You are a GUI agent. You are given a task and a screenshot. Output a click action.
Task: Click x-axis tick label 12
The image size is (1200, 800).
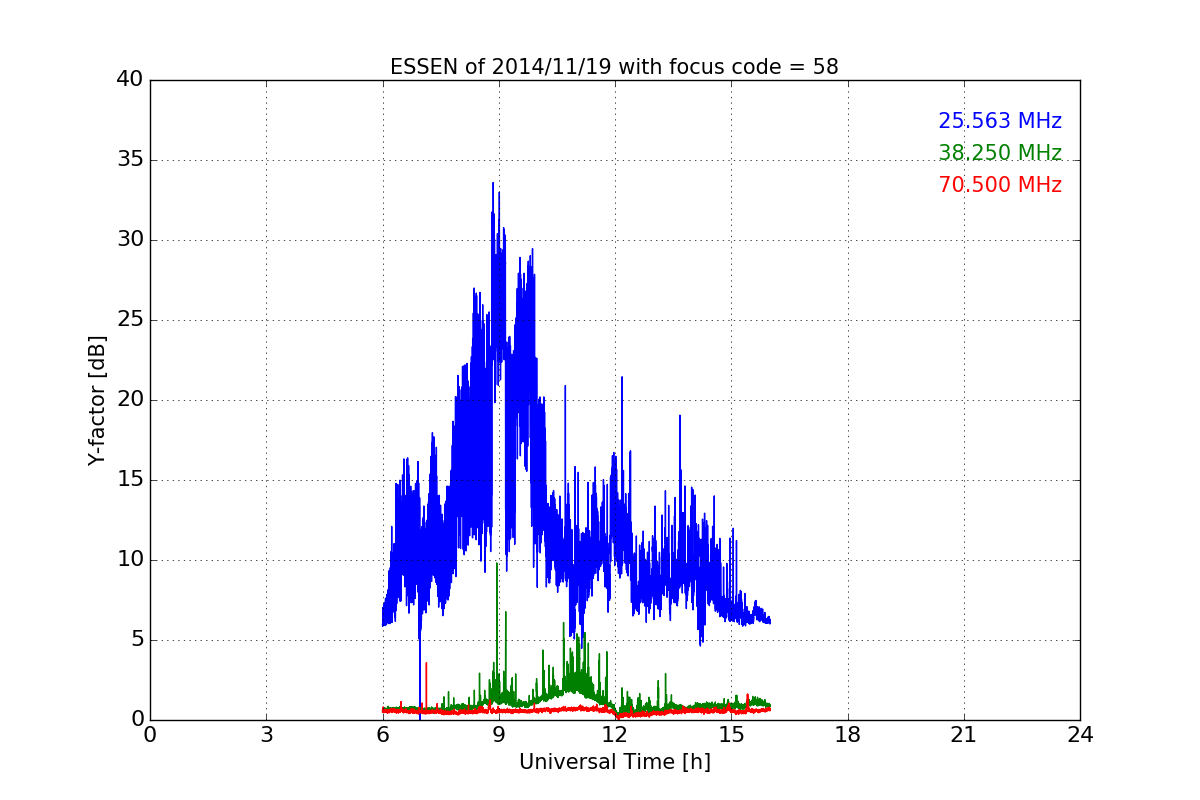(615, 735)
